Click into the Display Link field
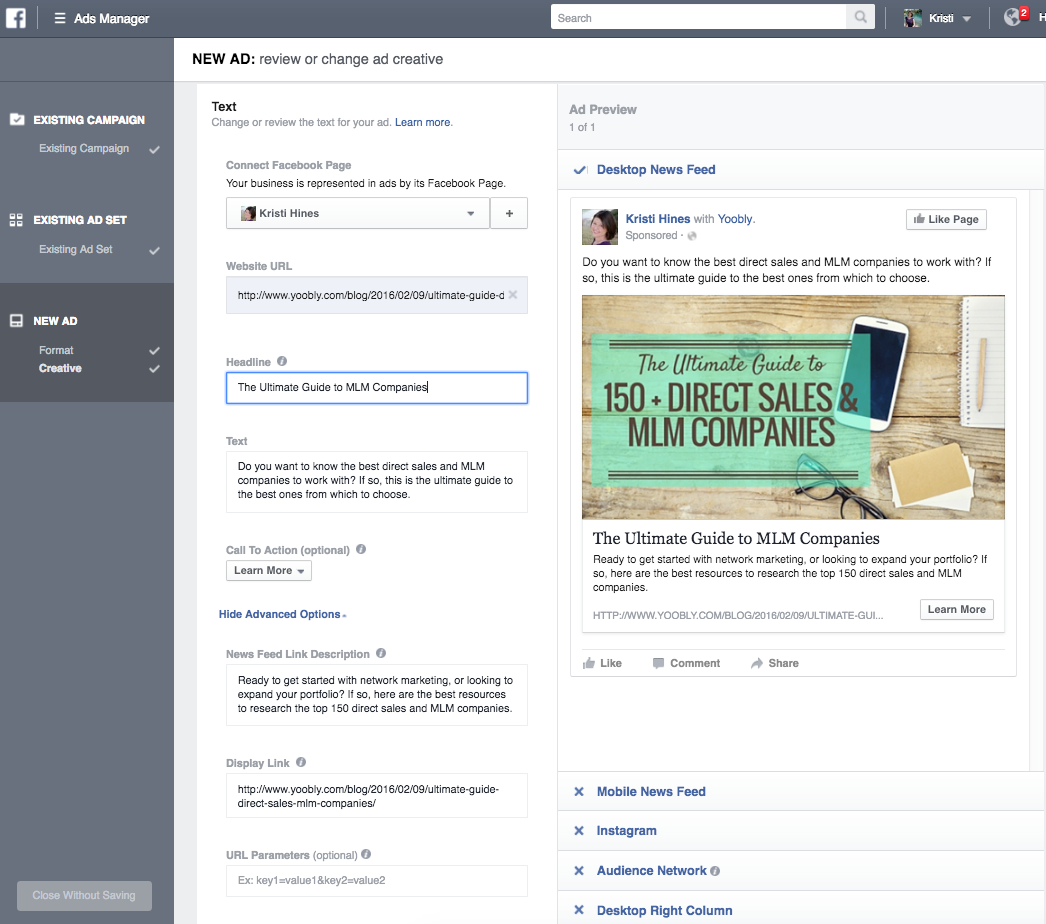This screenshot has height=924, width=1046. pos(376,795)
